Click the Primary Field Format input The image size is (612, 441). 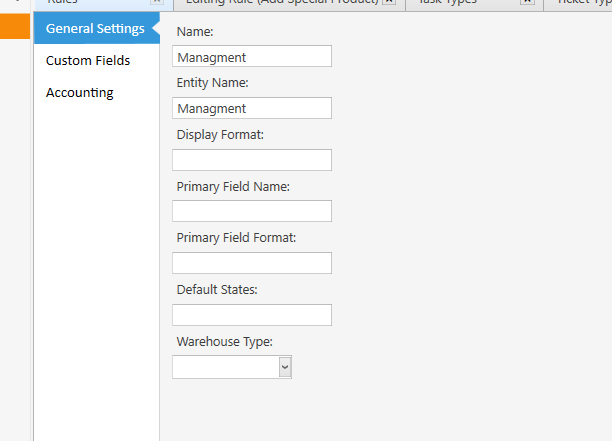(x=252, y=263)
